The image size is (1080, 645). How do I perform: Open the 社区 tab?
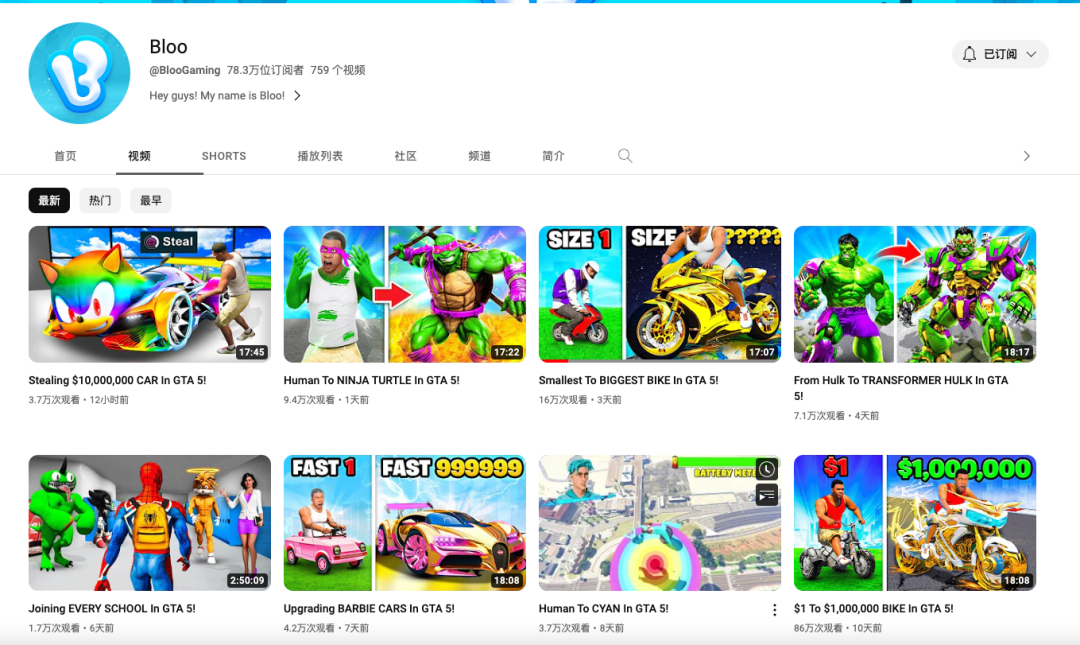coord(405,156)
